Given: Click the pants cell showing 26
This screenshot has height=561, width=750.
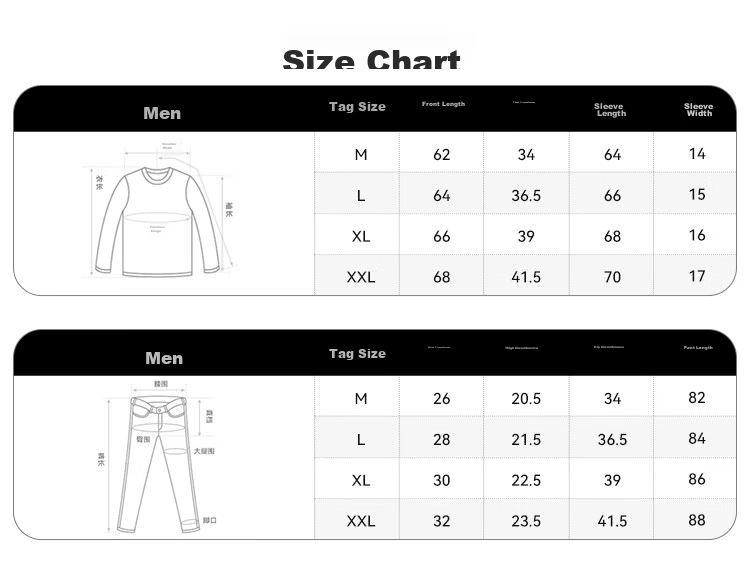Looking at the screenshot, I should pos(441,398).
